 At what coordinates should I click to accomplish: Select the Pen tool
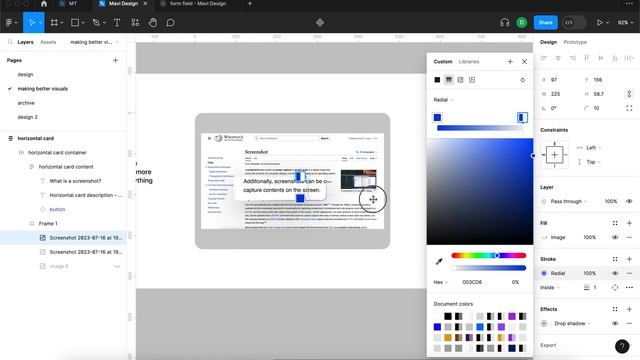96,22
